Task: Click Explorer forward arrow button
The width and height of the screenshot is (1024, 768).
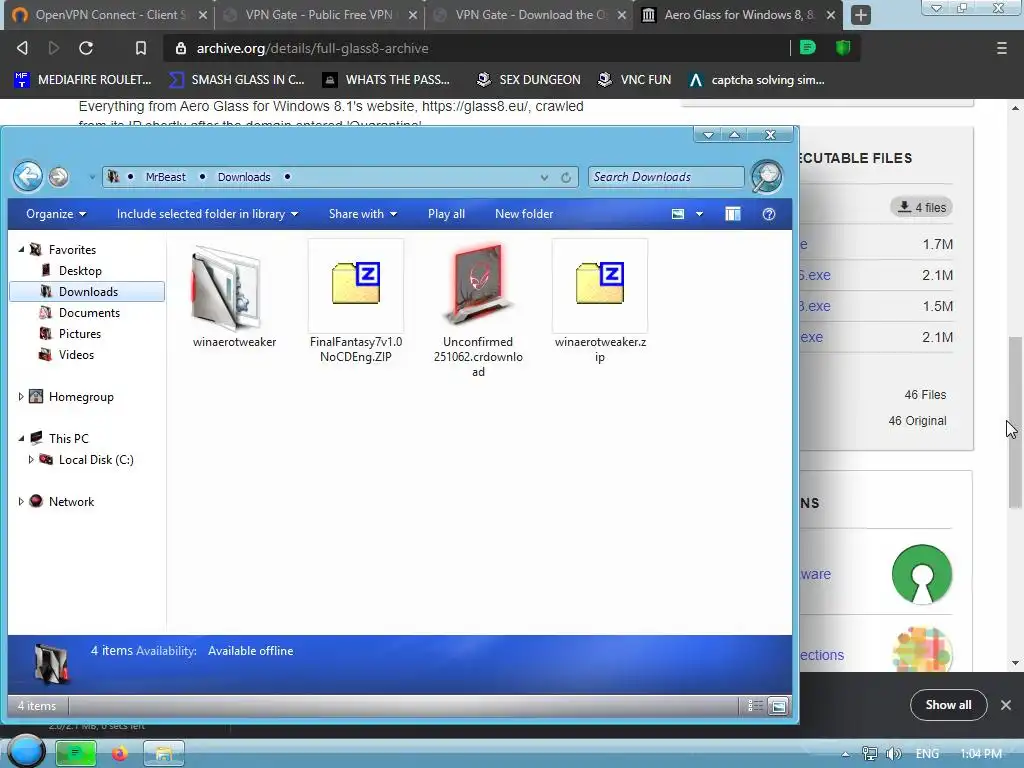Action: tap(59, 176)
